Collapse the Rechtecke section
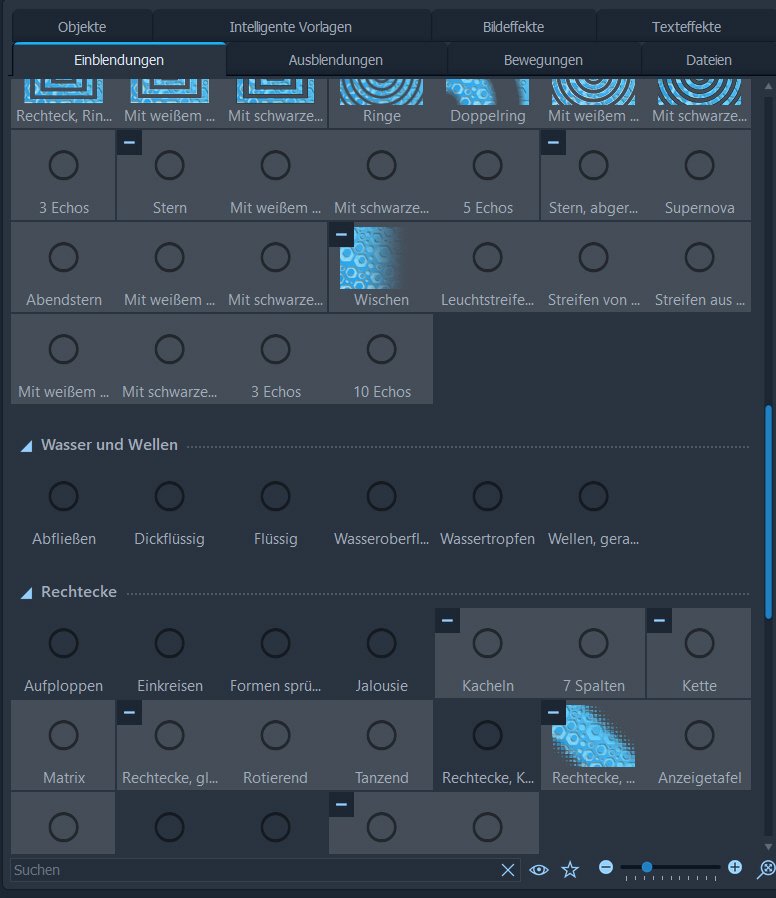This screenshot has width=776, height=898. [x=27, y=593]
